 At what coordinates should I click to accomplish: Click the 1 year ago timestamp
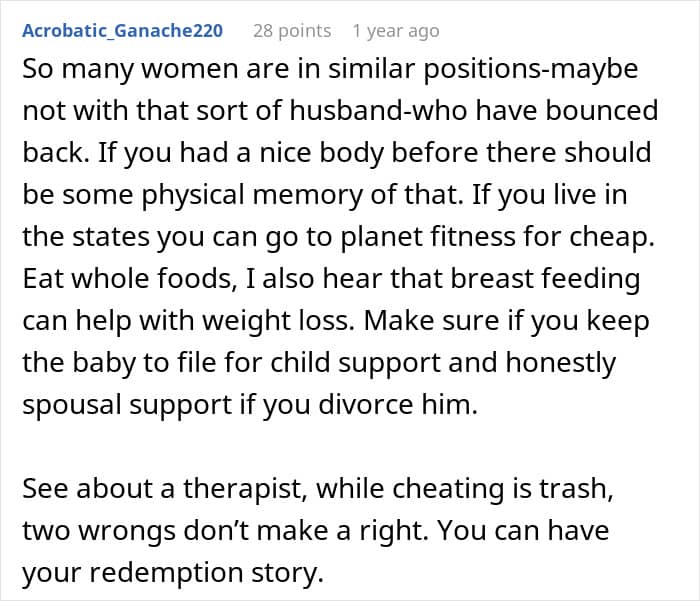pyautogui.click(x=396, y=31)
